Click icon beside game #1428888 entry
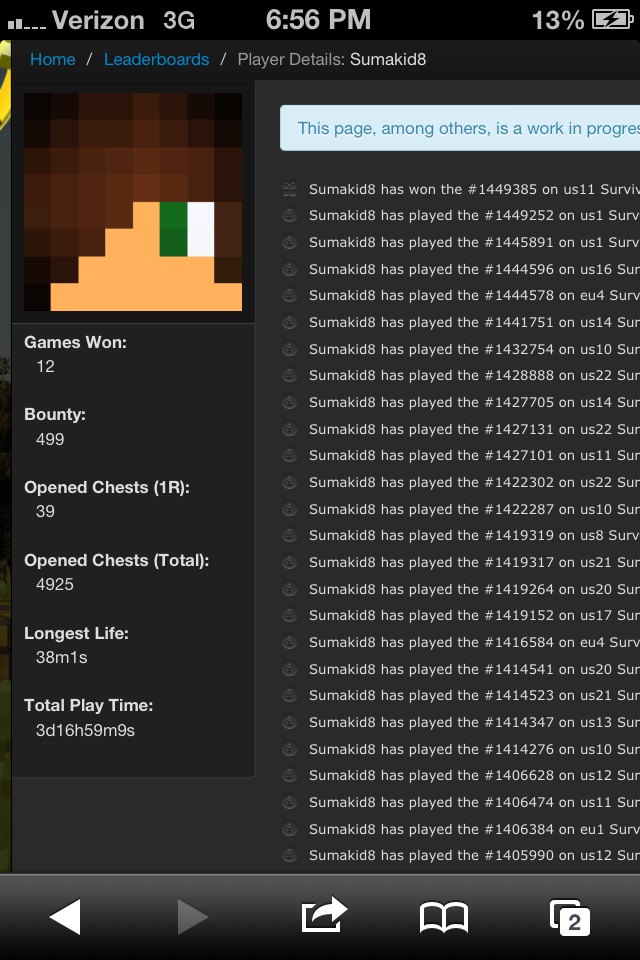 click(x=290, y=375)
